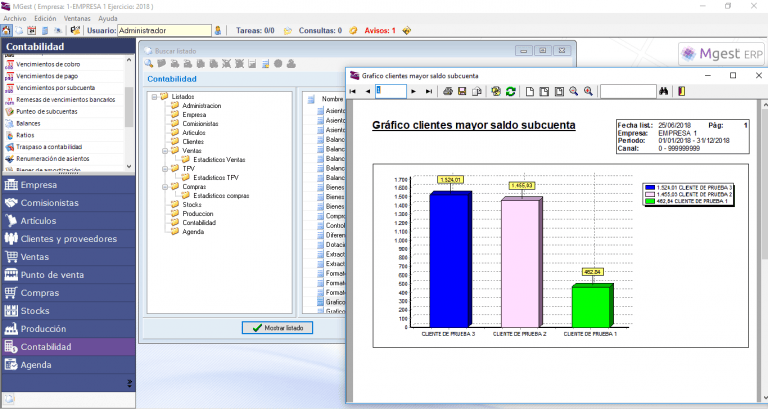Zoom in with the magnifier plus icon
The image size is (768, 409).
pos(588,92)
